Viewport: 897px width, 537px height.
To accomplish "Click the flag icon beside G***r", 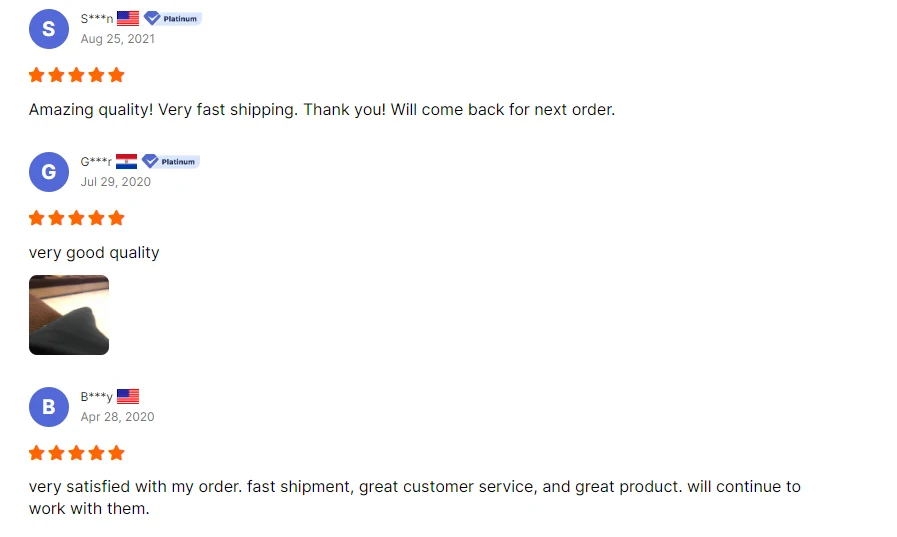I will (126, 161).
